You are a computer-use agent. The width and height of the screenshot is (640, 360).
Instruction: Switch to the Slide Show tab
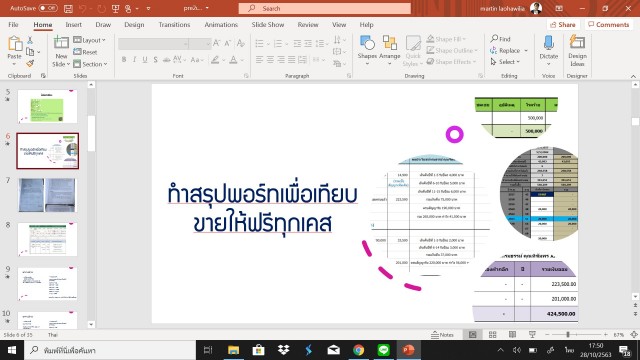(268, 24)
